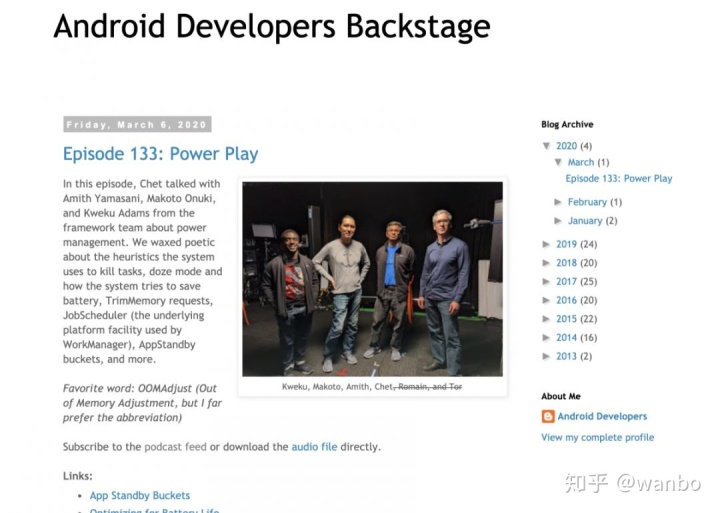720x513 pixels.
Task: Open the podcast feed link
Action: pyautogui.click(x=175, y=447)
